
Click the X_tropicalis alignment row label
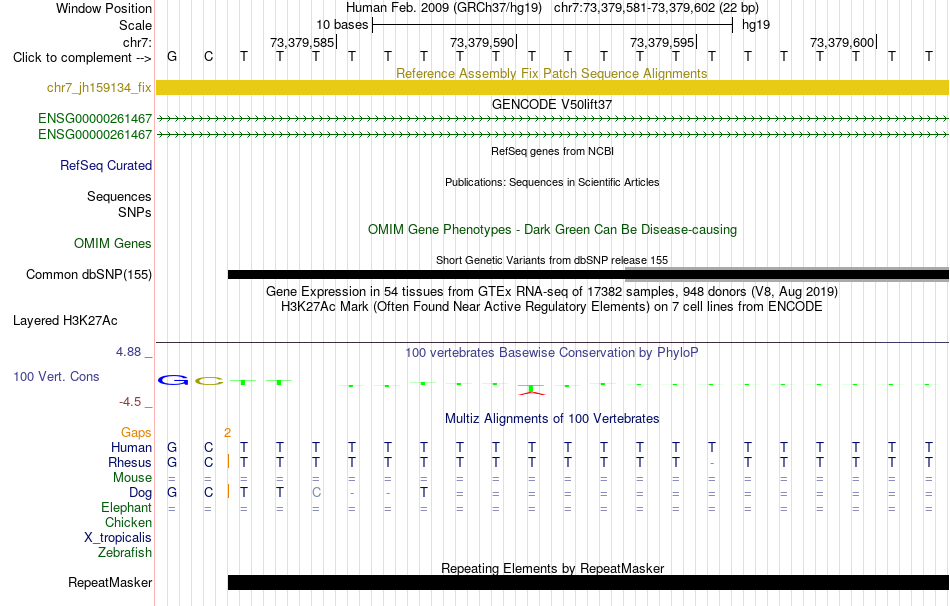point(118,538)
